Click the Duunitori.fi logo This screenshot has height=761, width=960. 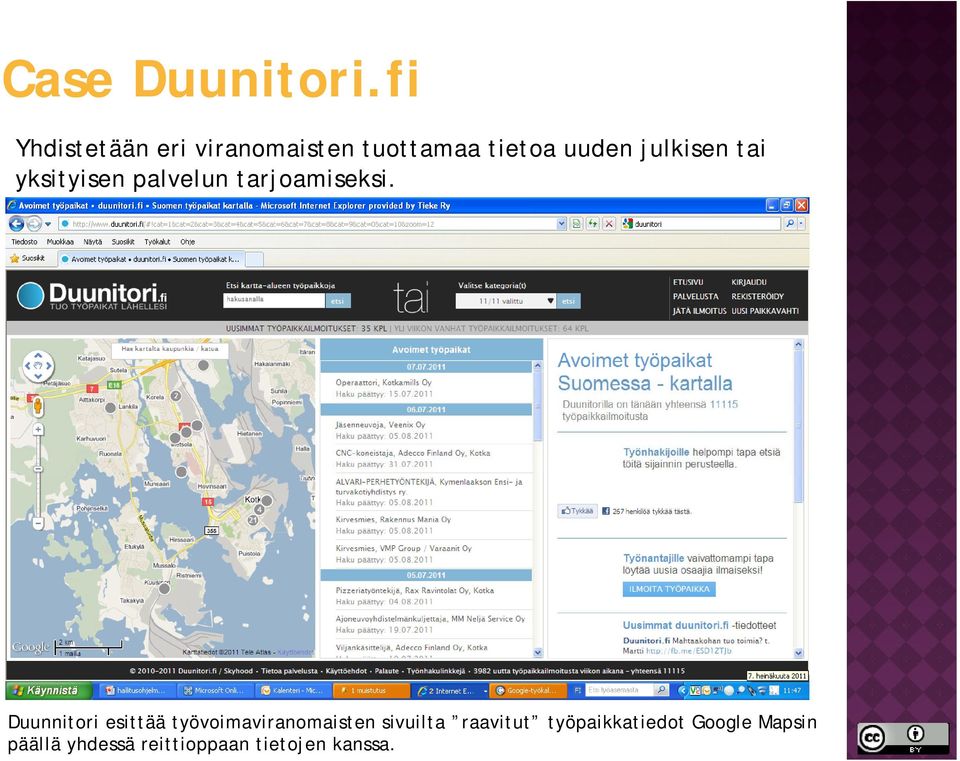pos(92,296)
